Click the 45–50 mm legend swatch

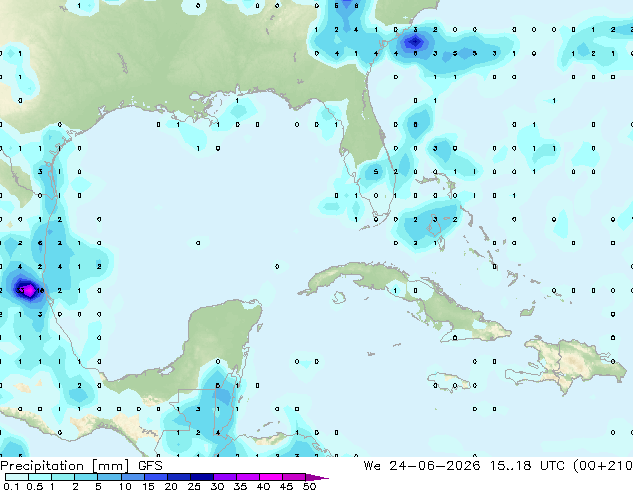[x=294, y=477]
